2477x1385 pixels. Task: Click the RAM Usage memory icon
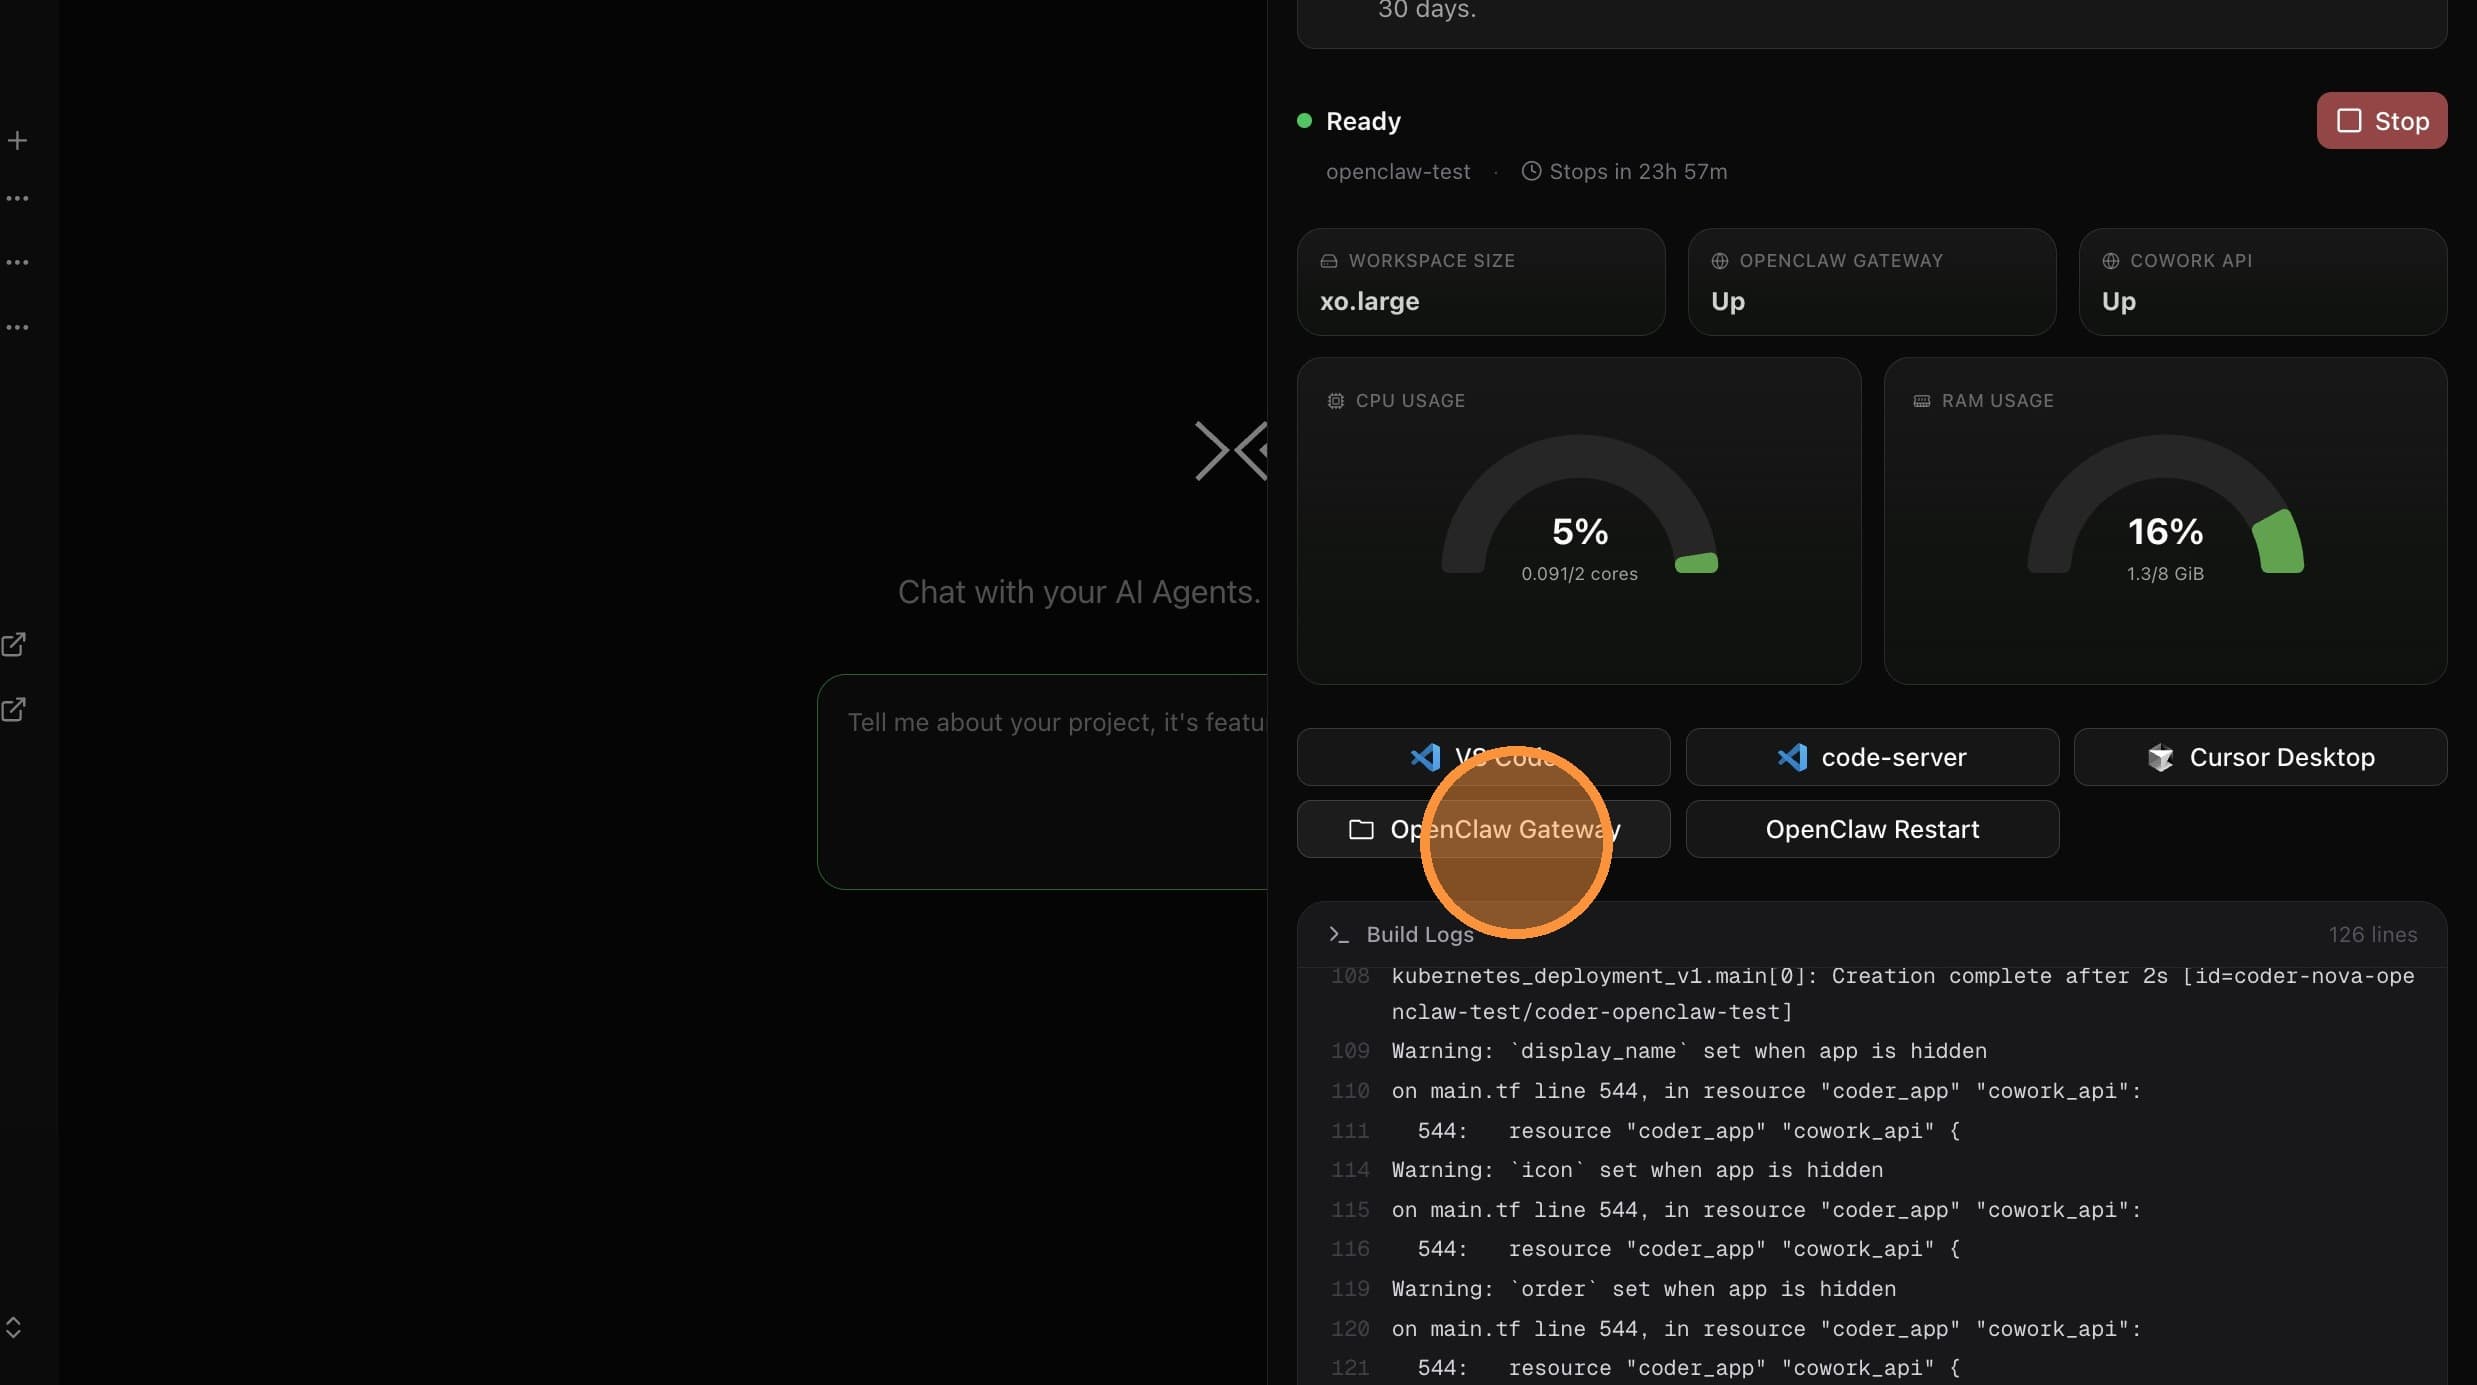(x=1921, y=401)
